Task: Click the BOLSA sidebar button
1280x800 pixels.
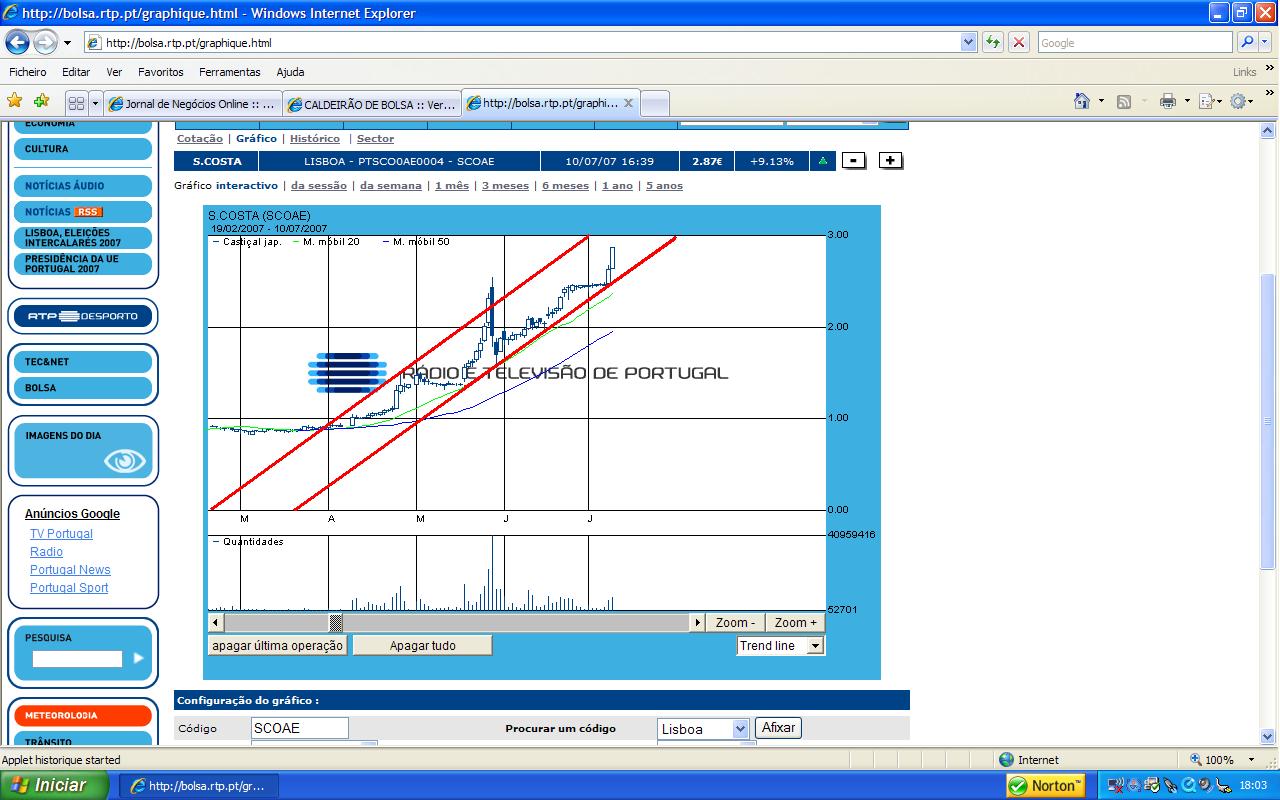Action: point(83,388)
